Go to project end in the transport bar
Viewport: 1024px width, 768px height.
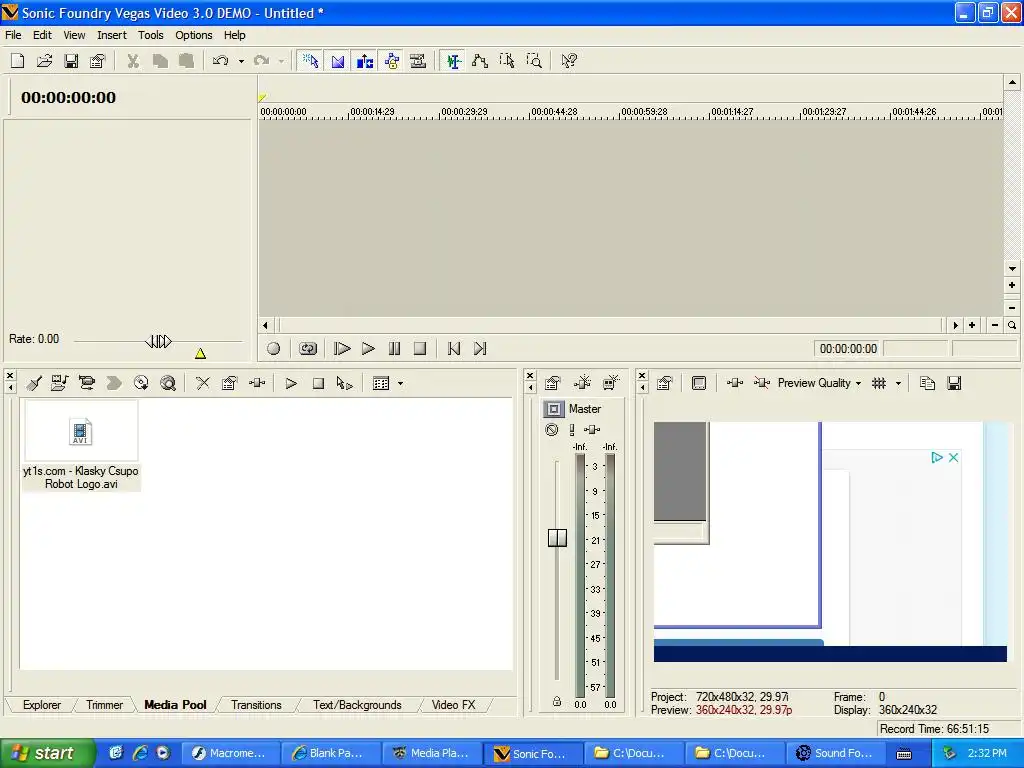coord(480,349)
